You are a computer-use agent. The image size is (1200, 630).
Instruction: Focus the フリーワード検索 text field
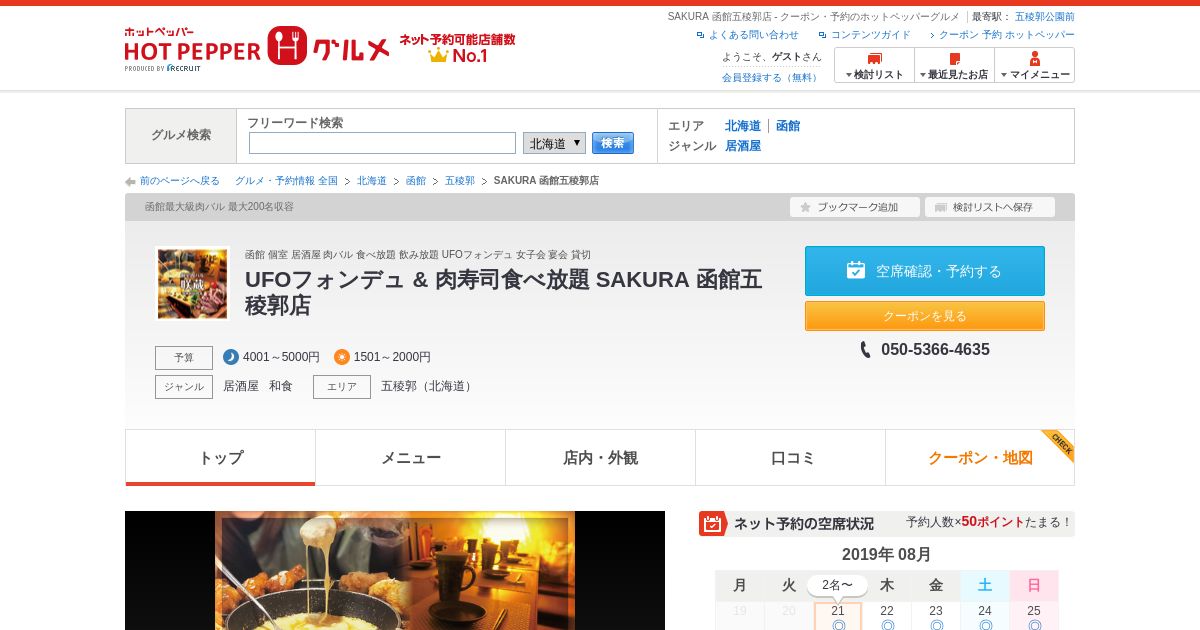(x=382, y=143)
